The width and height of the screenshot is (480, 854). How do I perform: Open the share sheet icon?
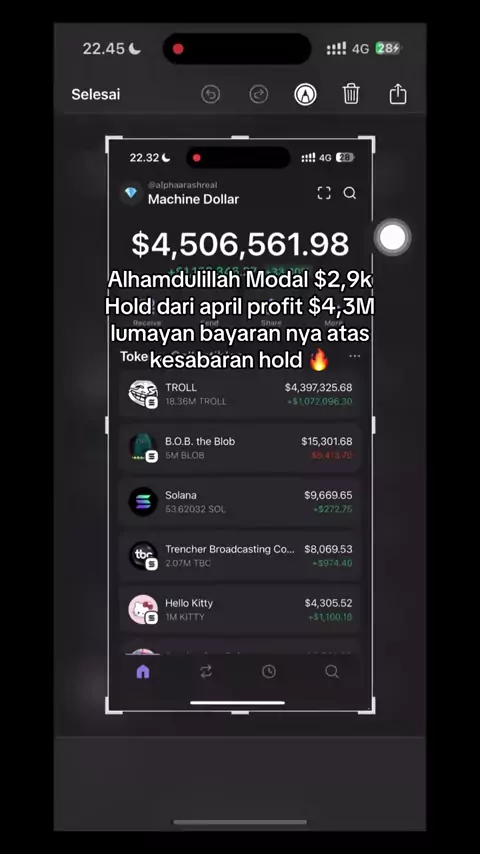pyautogui.click(x=398, y=94)
